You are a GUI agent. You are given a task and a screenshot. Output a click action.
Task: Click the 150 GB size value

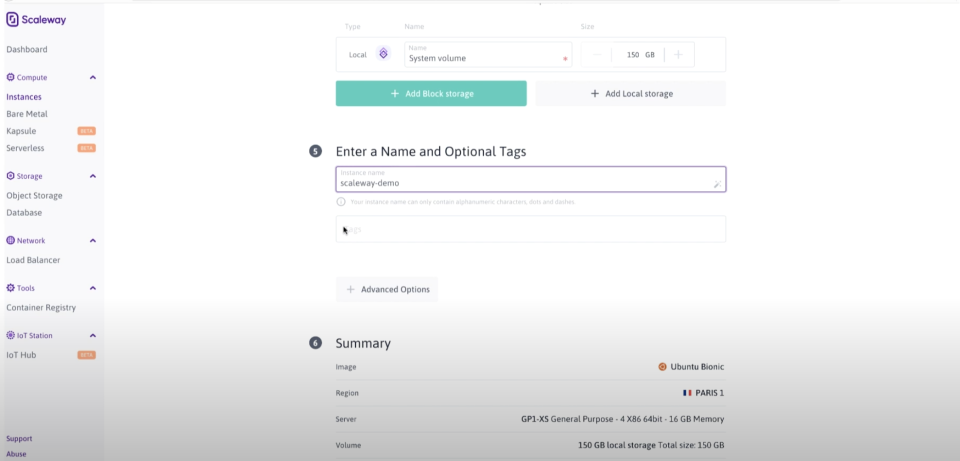[x=640, y=54]
